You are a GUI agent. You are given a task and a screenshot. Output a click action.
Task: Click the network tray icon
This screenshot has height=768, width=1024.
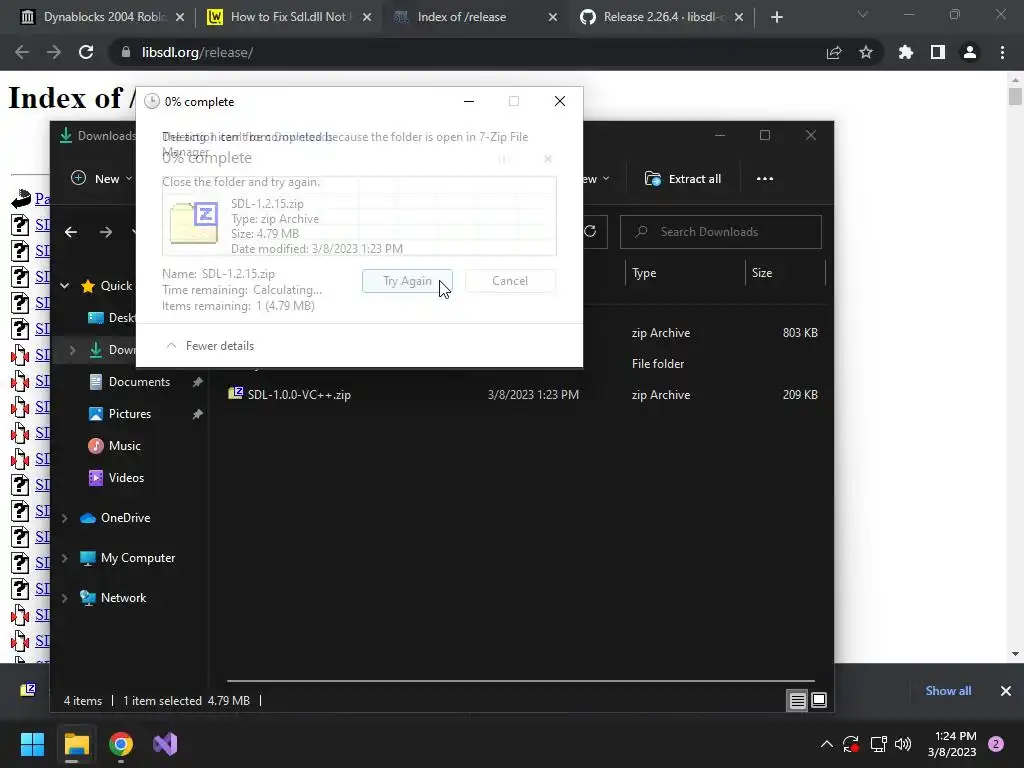point(878,744)
